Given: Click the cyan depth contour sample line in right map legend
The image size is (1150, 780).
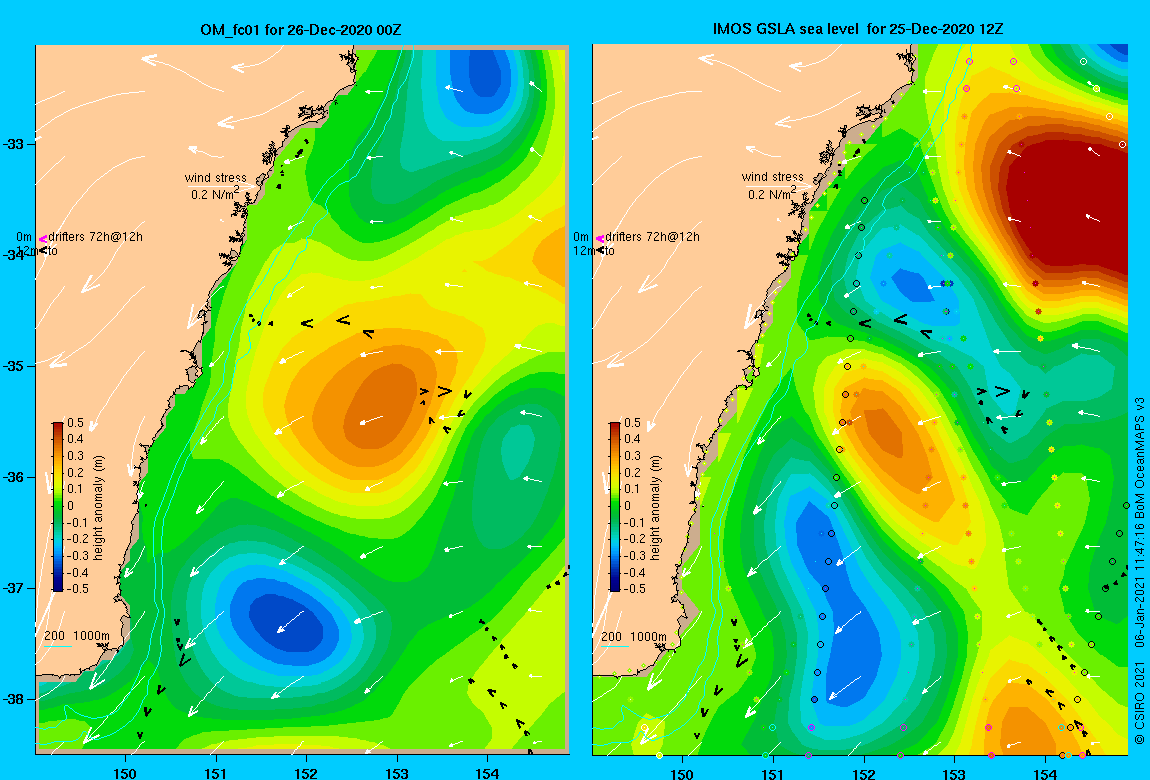Looking at the screenshot, I should click(614, 646).
